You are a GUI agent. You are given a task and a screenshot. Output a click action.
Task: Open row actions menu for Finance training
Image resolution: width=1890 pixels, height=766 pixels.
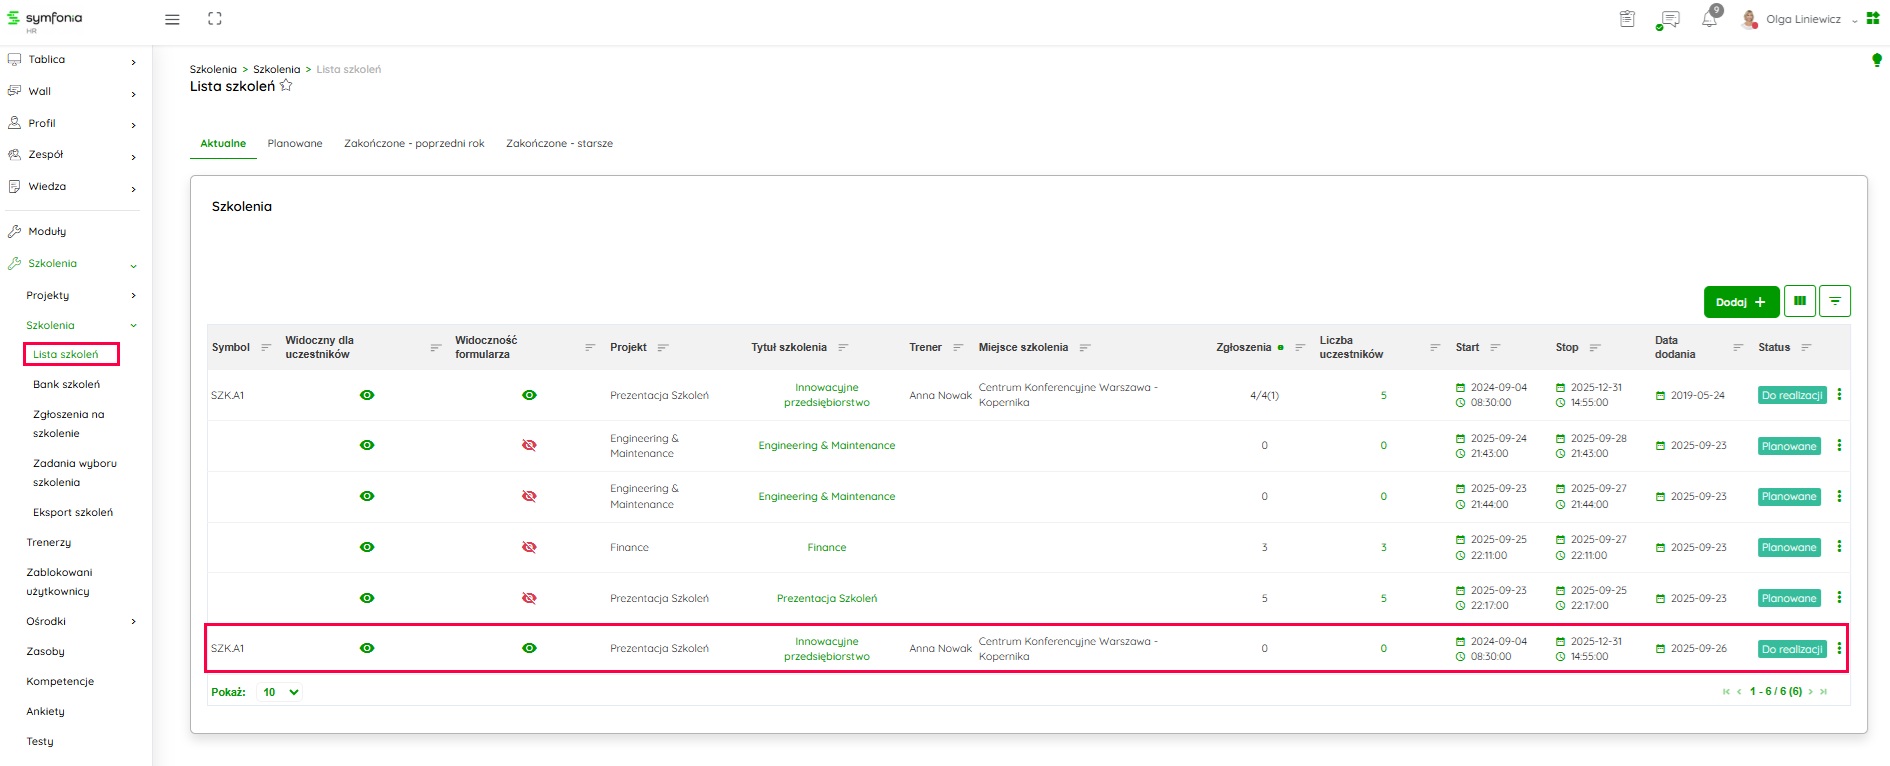click(1839, 547)
